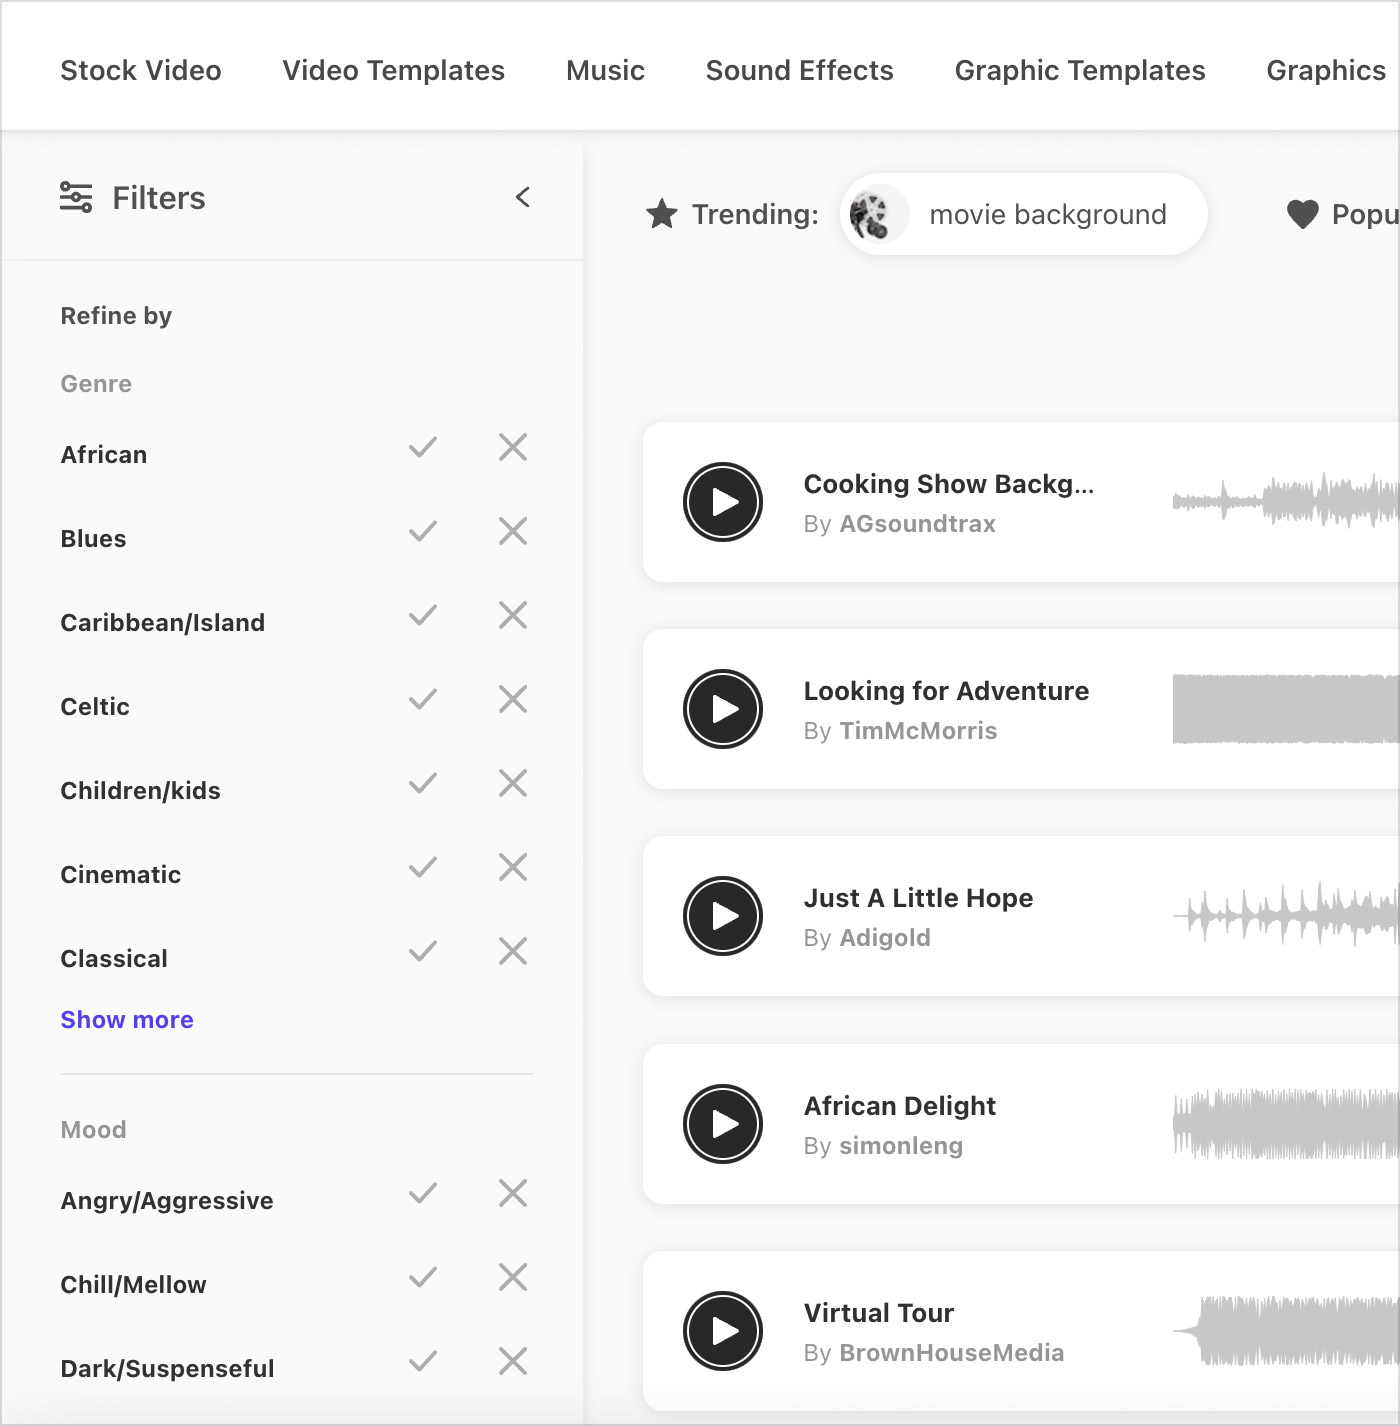The width and height of the screenshot is (1400, 1426).
Task: Open the Sound Effects section
Action: pyautogui.click(x=799, y=70)
